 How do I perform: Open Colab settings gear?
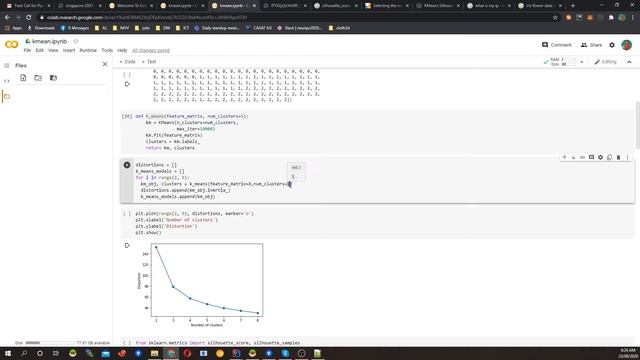click(612, 45)
